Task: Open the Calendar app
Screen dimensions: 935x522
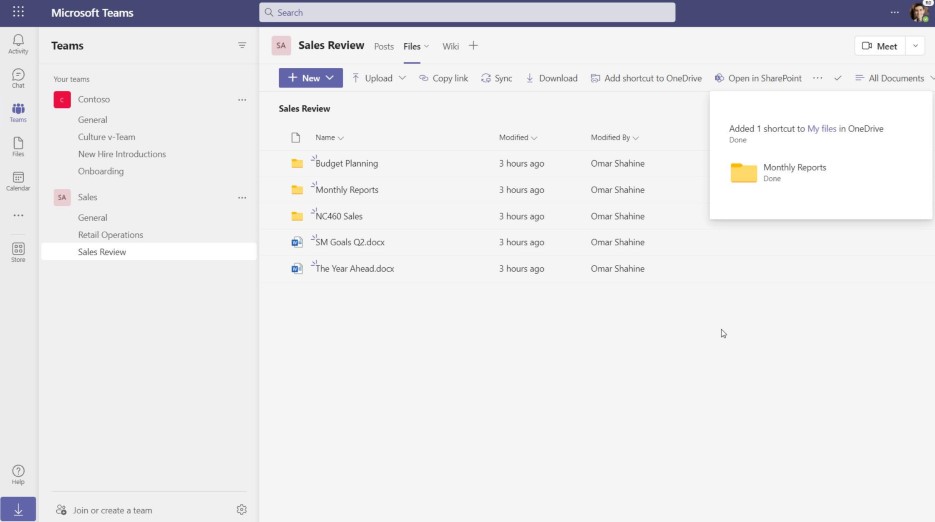Action: 18,181
